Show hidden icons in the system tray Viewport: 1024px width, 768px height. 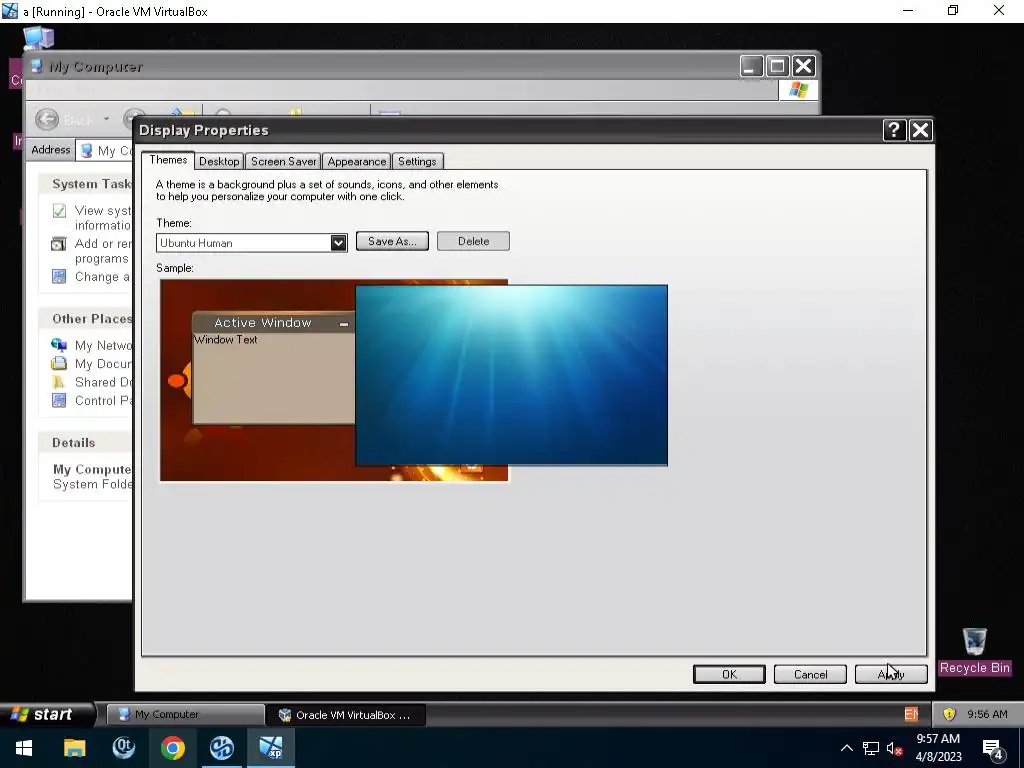[846, 748]
